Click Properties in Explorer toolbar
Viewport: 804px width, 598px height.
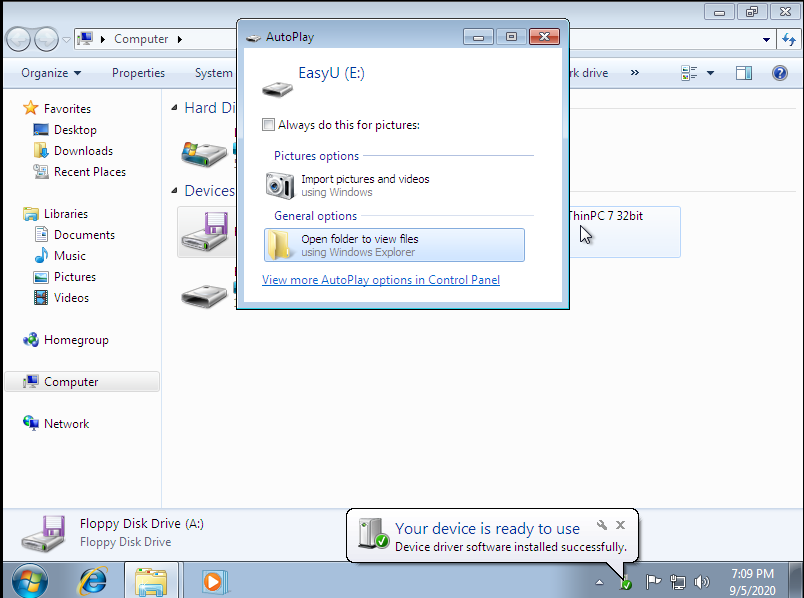coord(138,73)
